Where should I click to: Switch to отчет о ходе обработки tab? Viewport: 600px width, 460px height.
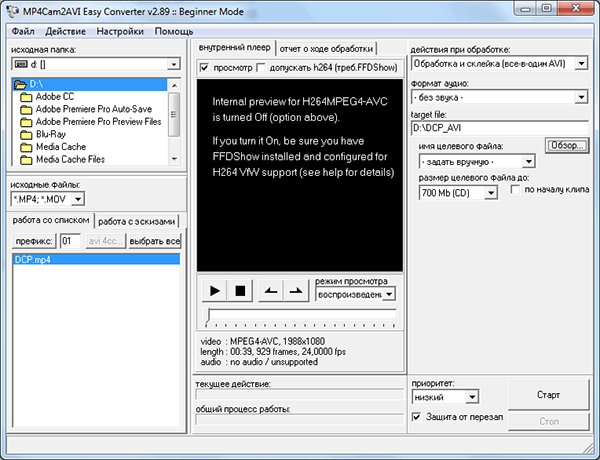click(x=326, y=49)
